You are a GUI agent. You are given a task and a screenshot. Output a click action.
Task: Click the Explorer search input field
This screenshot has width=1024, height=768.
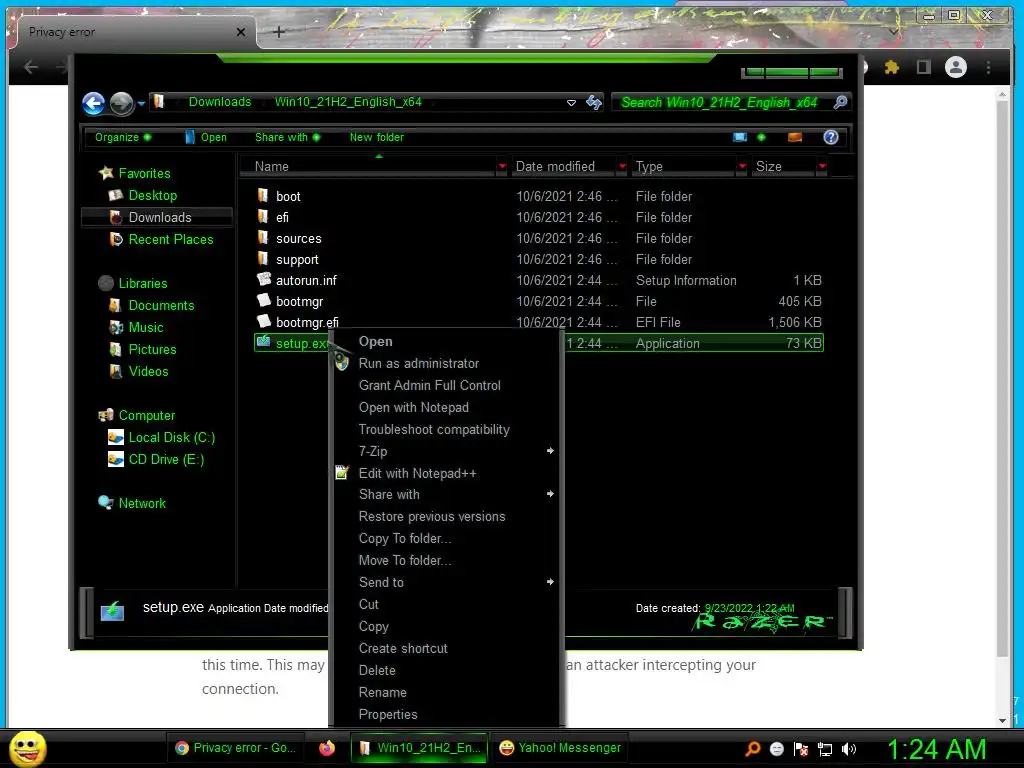(720, 103)
